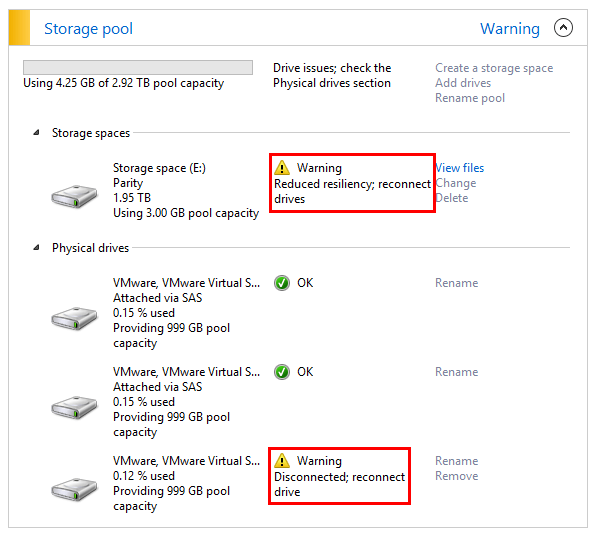600x534 pixels.
Task: Click Add drives link
Action: 463,83
